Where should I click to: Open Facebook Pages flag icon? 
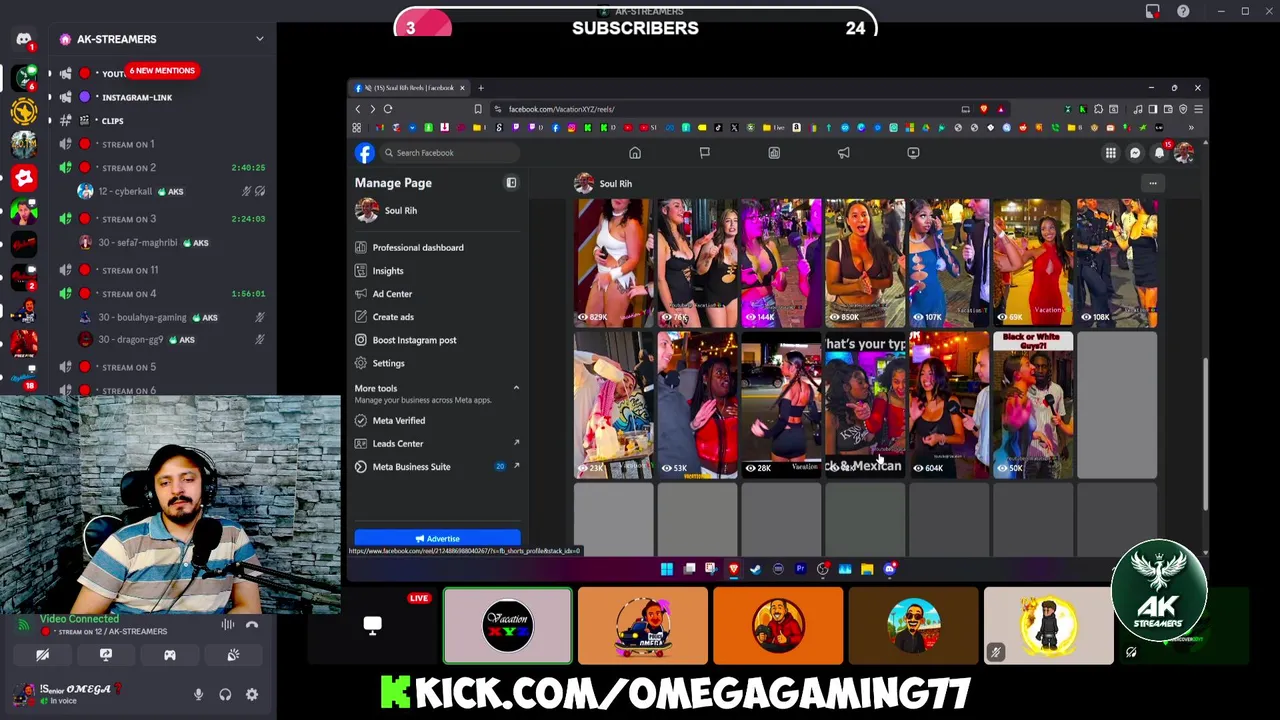coord(704,153)
